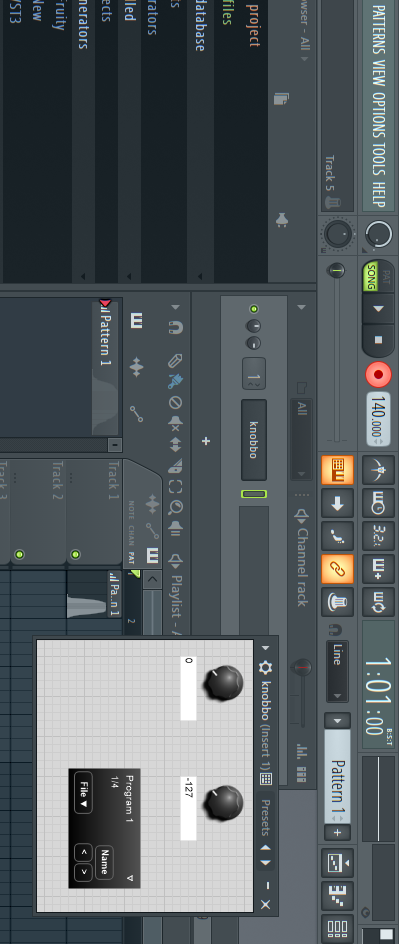This screenshot has width=399, height=944.
Task: Toggle the playlist snap magnet icon
Action: tap(175, 328)
